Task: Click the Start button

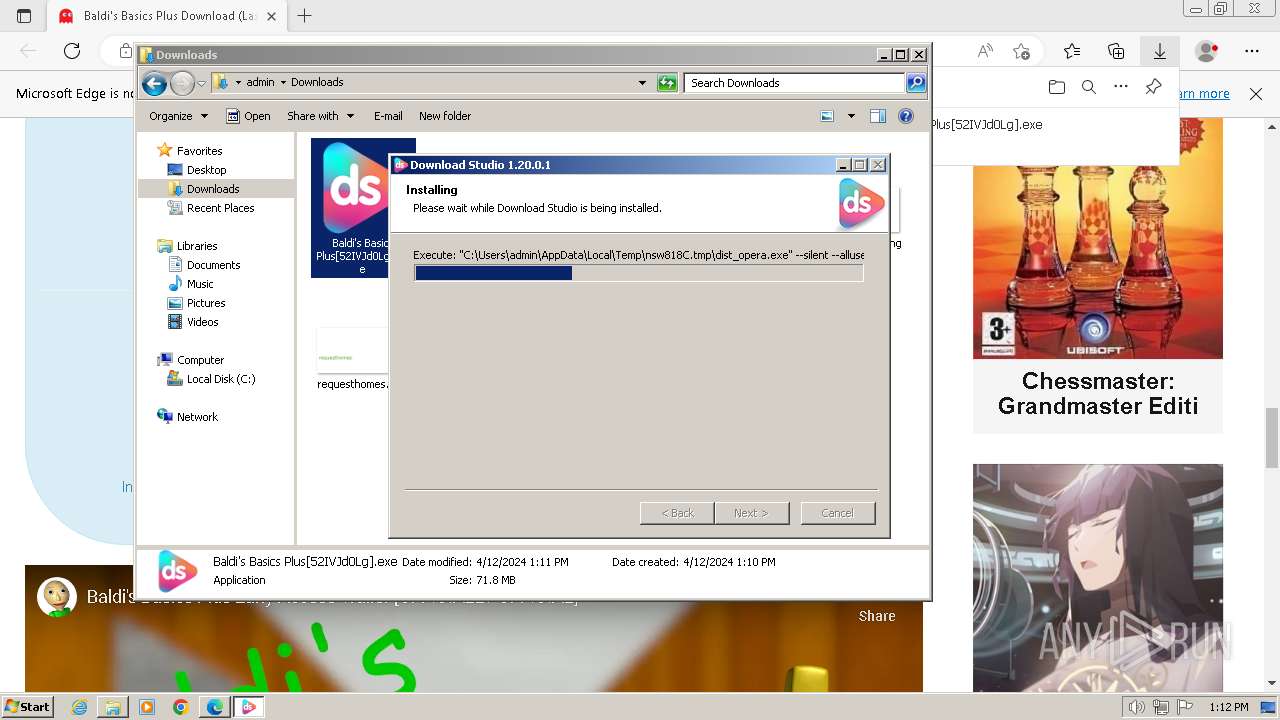Action: click(x=28, y=707)
